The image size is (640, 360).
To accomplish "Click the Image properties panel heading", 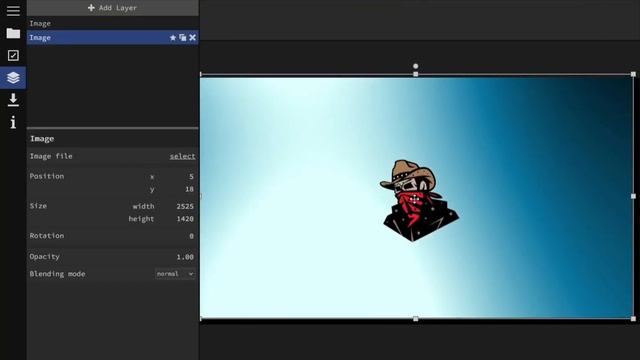I will tap(42, 139).
